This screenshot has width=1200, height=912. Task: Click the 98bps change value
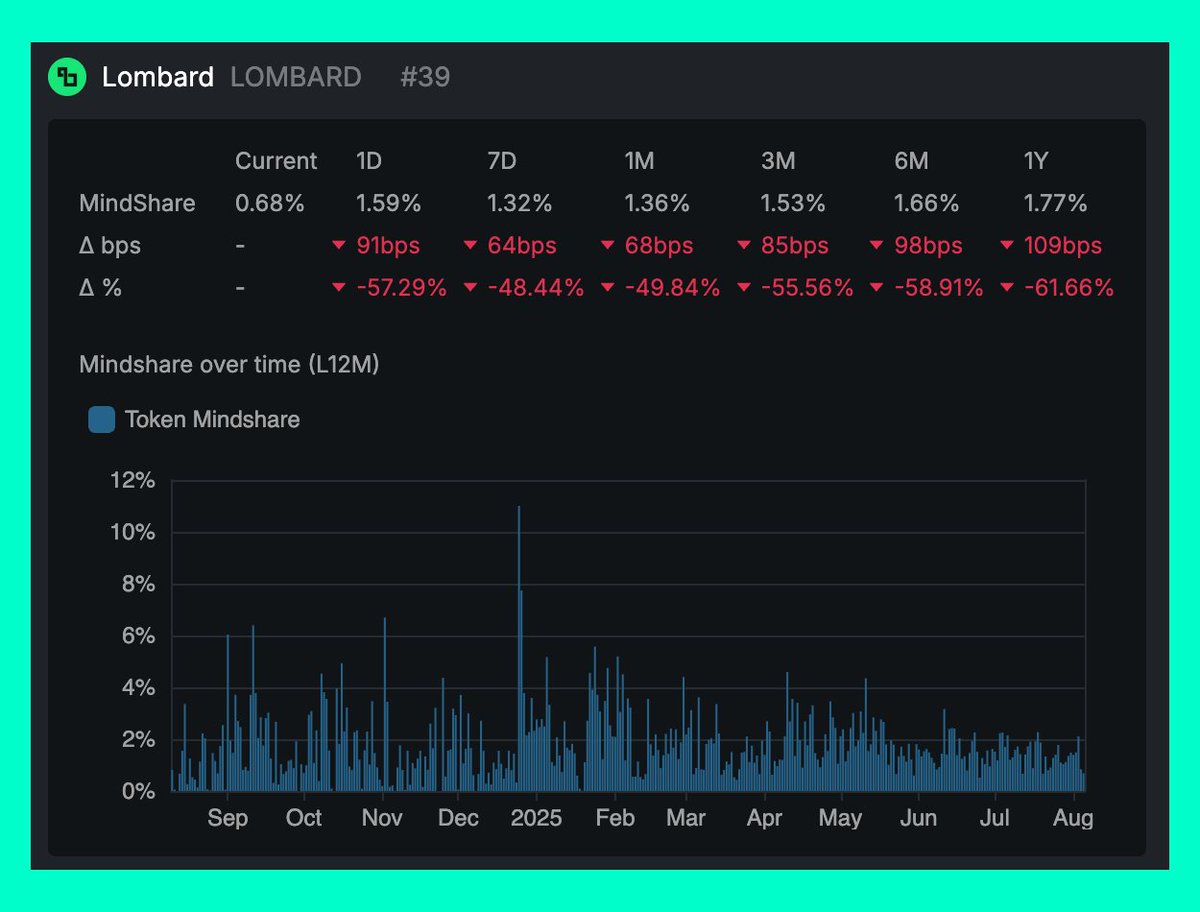click(x=929, y=246)
